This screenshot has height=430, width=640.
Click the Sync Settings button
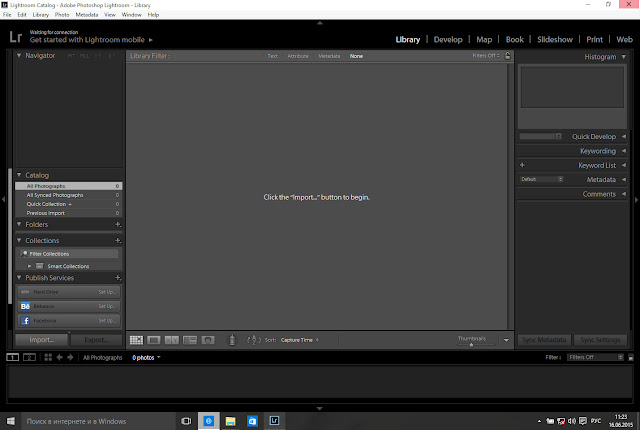click(600, 339)
